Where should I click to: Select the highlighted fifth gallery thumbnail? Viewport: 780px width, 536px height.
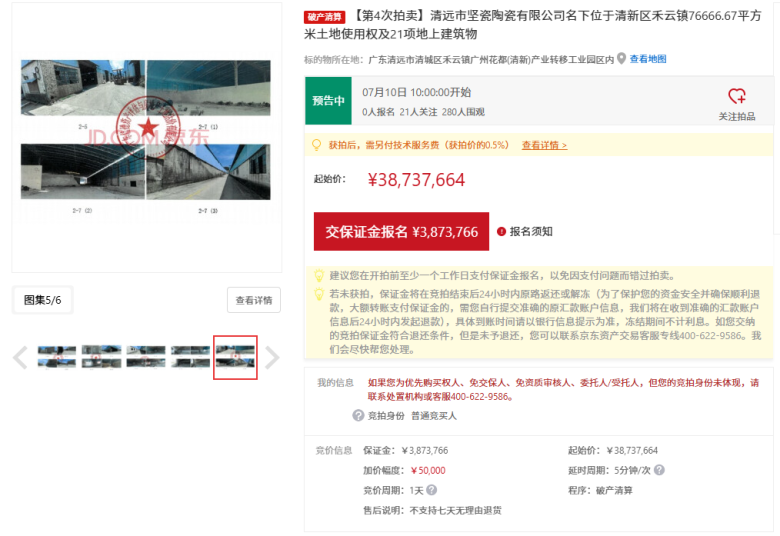click(235, 357)
